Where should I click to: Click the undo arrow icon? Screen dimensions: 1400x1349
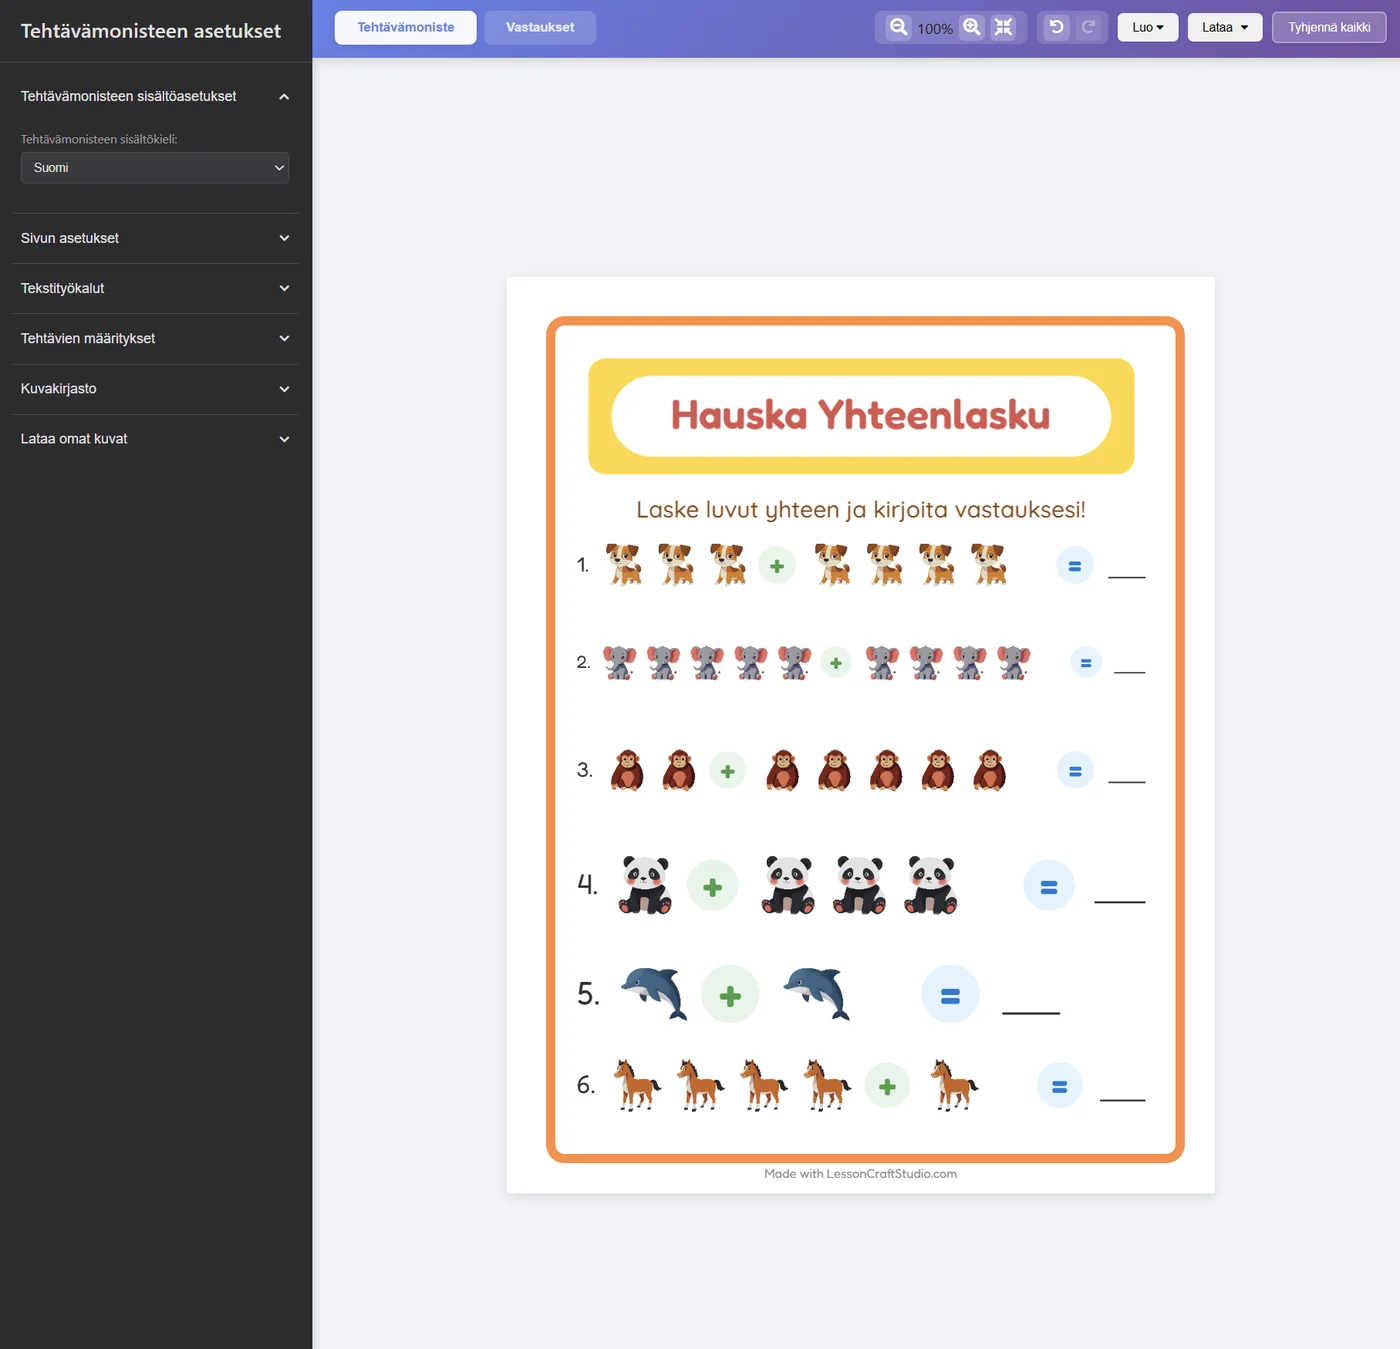[x=1056, y=27]
